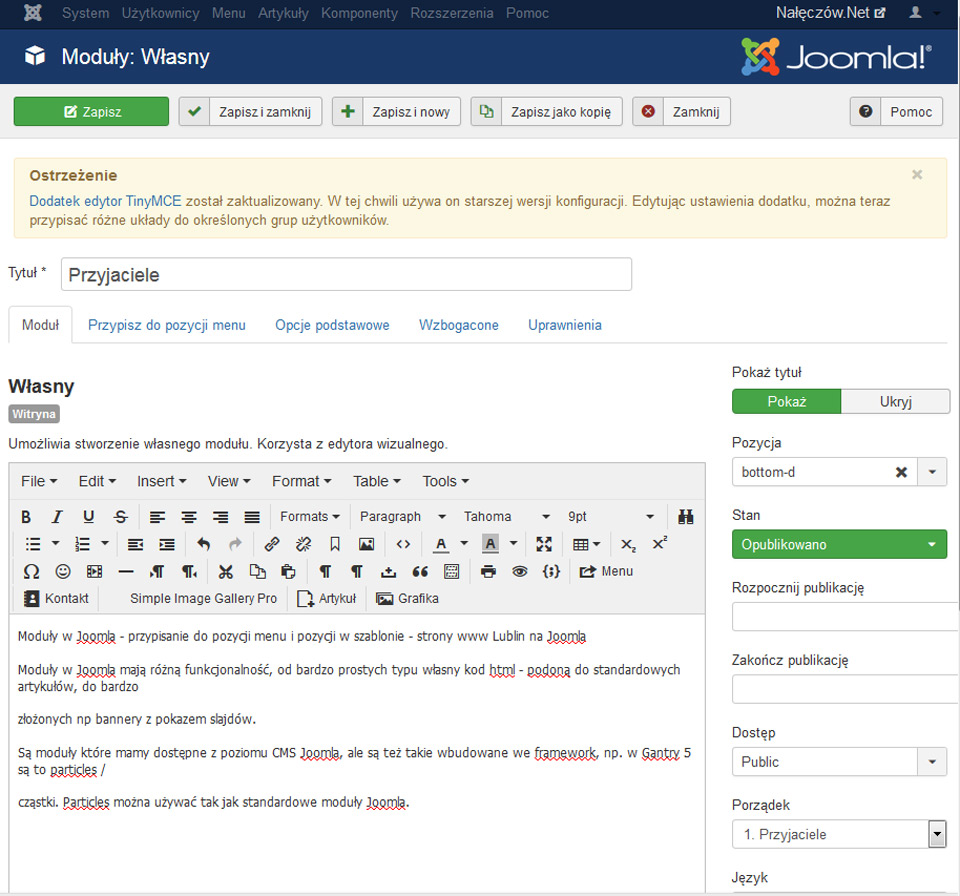Apply text color A button
Screen dimensions: 960x896
[x=441, y=544]
